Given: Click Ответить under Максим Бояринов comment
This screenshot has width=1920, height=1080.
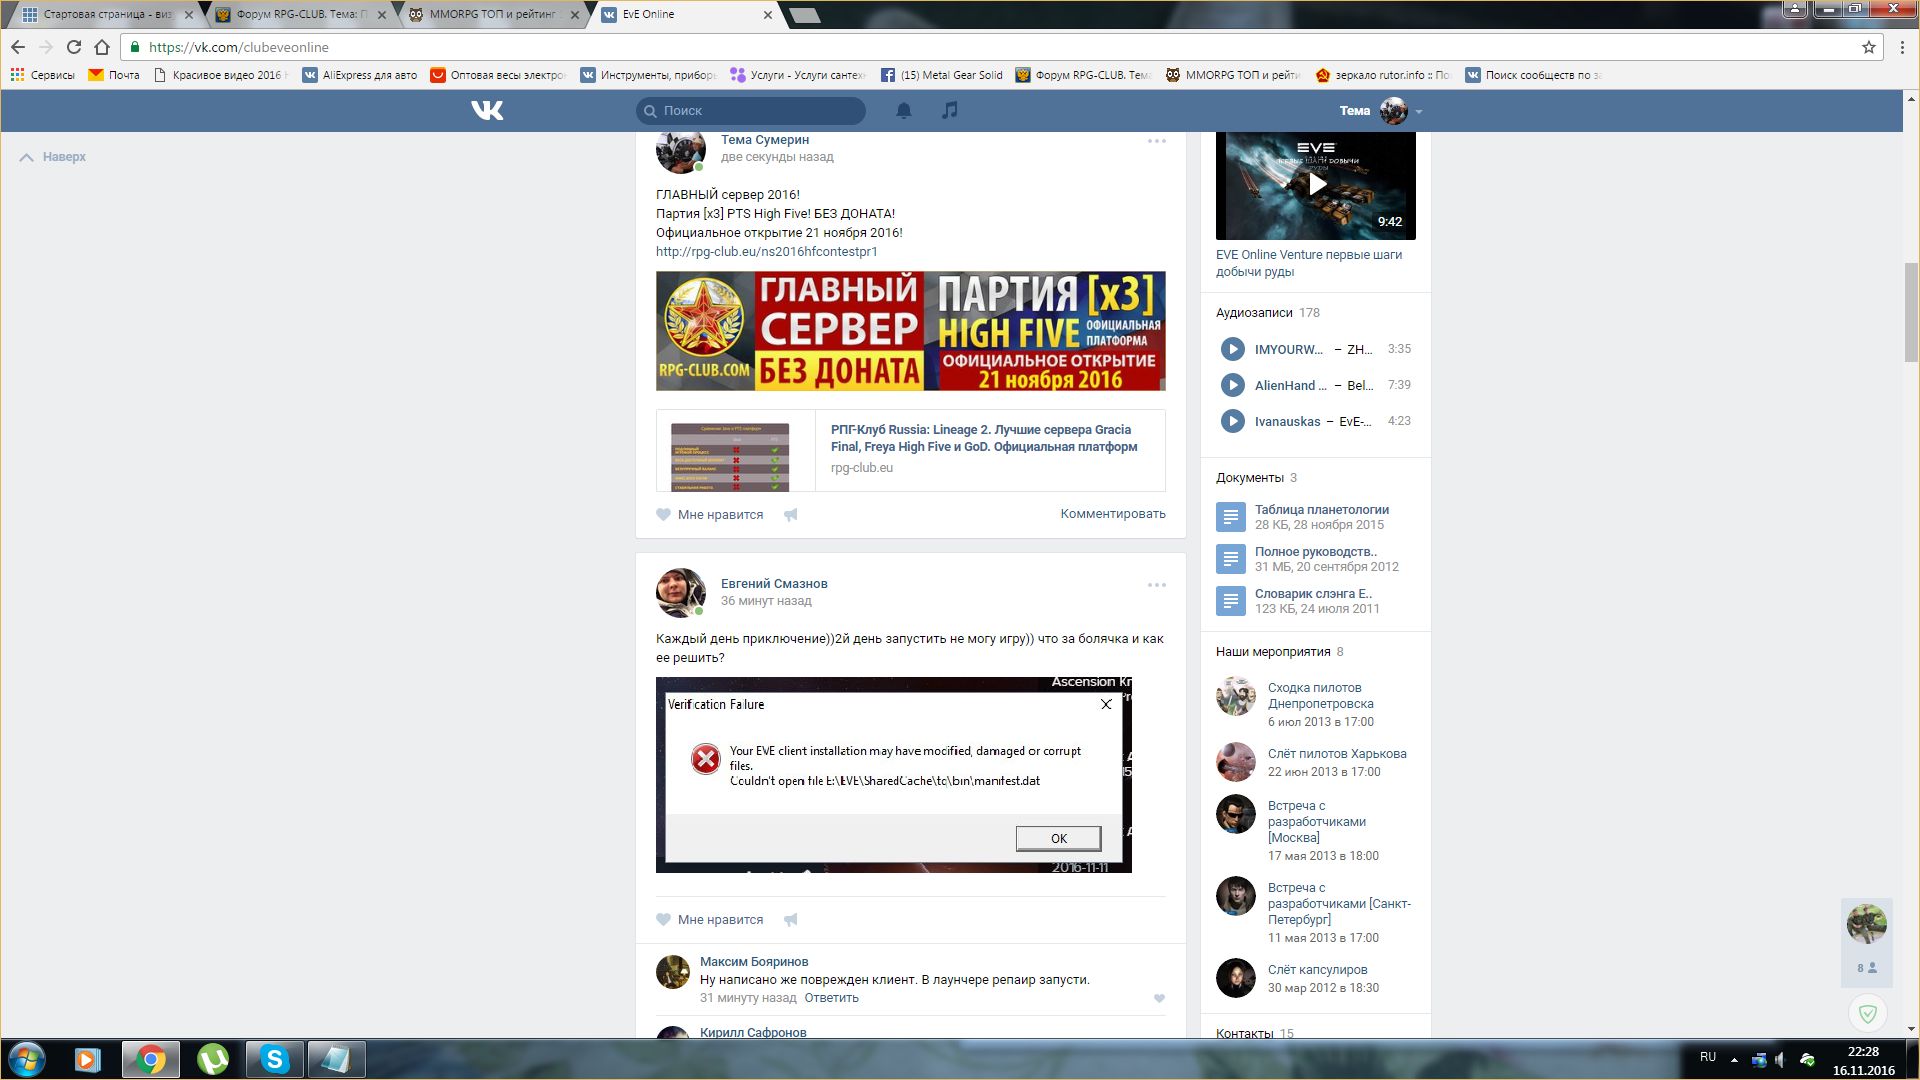Looking at the screenshot, I should point(831,997).
